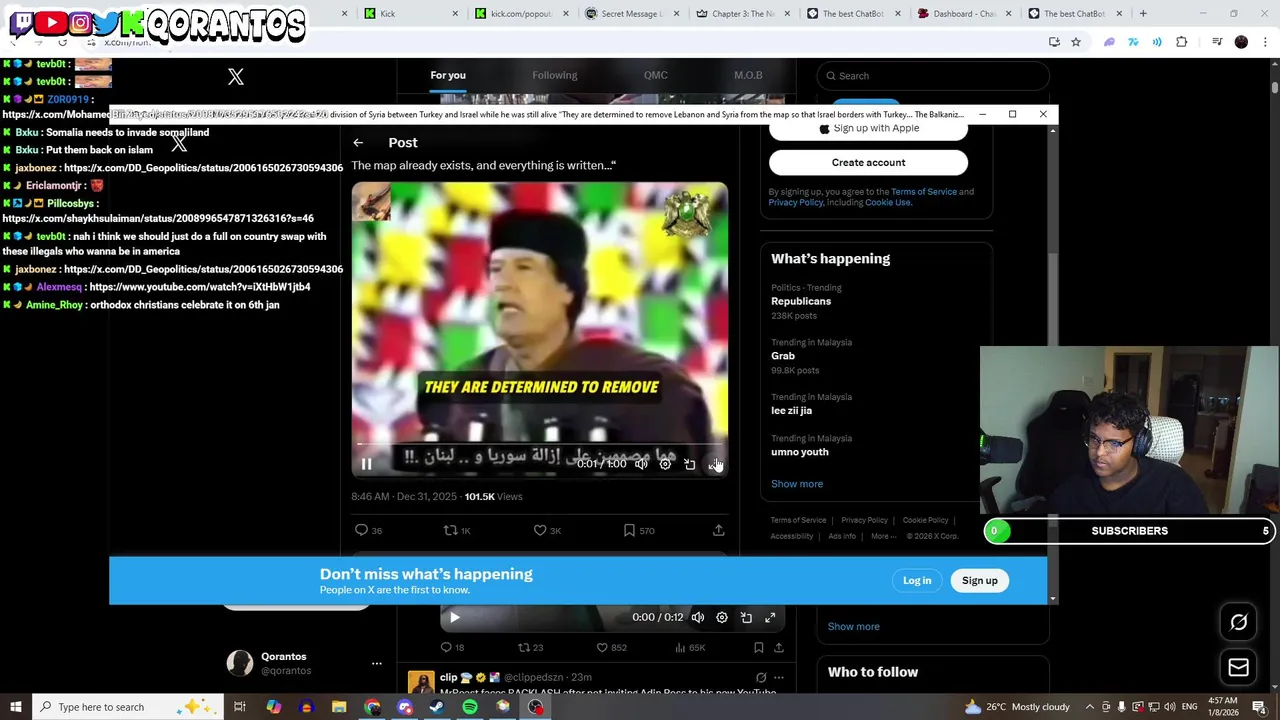Bookmark this page with star icon

(x=1076, y=42)
